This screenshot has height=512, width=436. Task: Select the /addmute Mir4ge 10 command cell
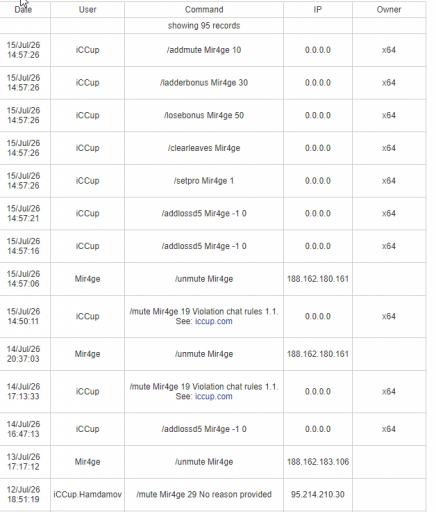204,50
